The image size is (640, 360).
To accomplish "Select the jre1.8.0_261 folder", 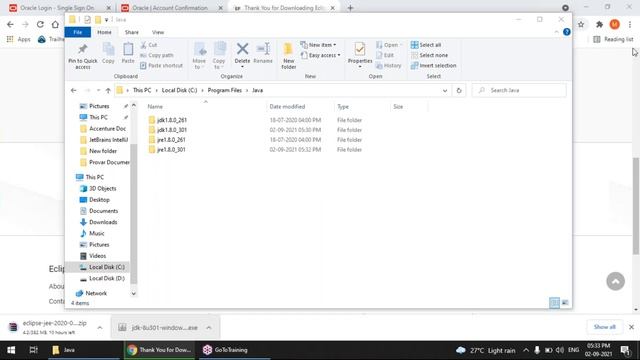I will click(x=171, y=140).
